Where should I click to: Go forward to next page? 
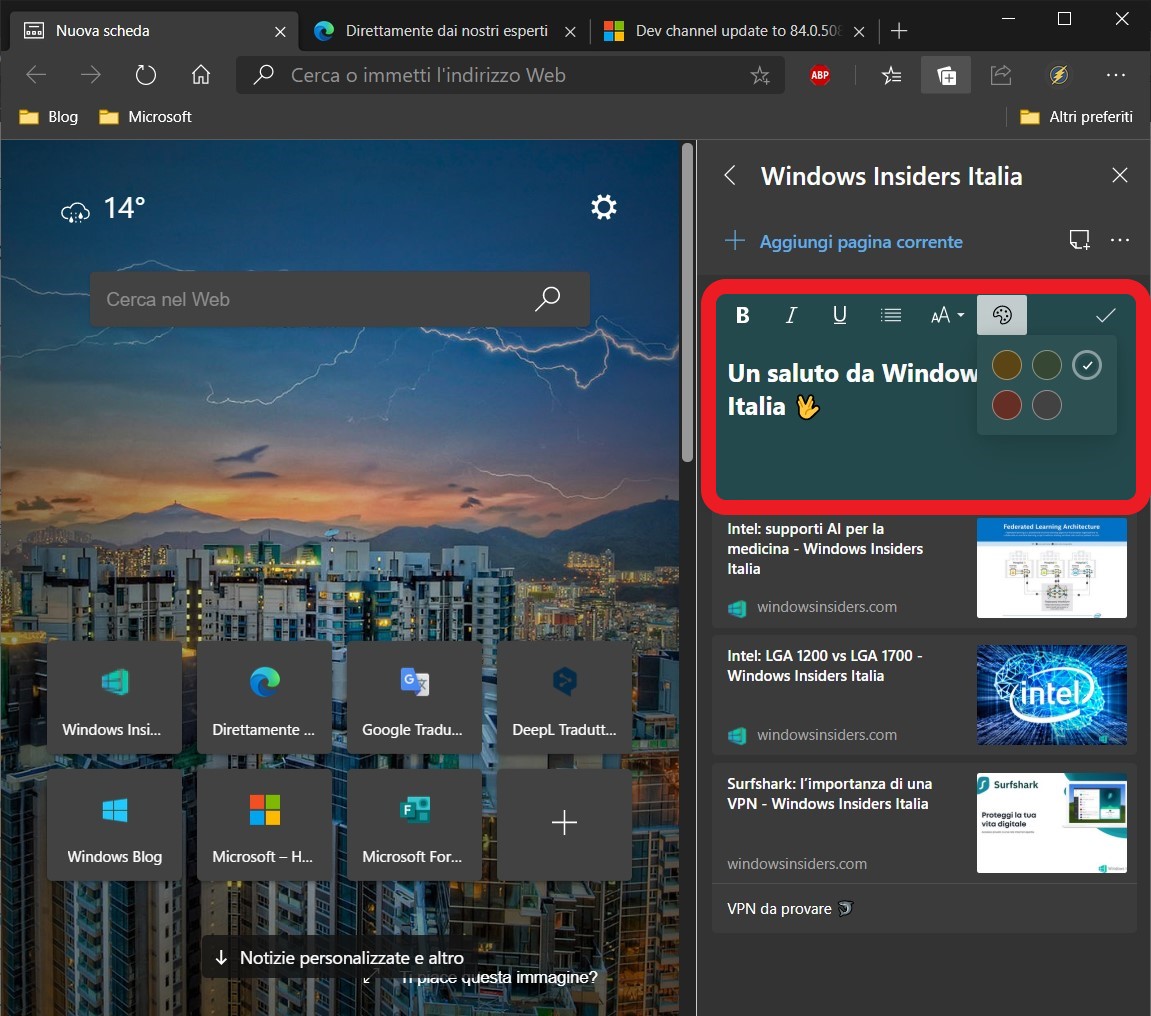pyautogui.click(x=90, y=75)
